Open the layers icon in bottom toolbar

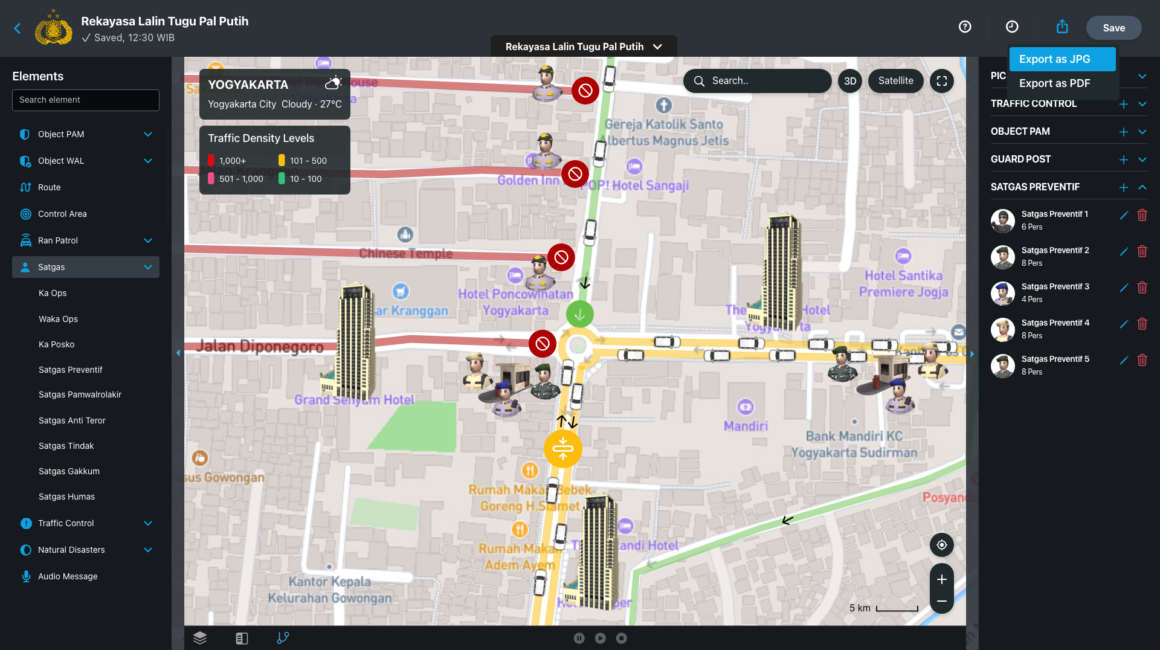pyautogui.click(x=199, y=637)
